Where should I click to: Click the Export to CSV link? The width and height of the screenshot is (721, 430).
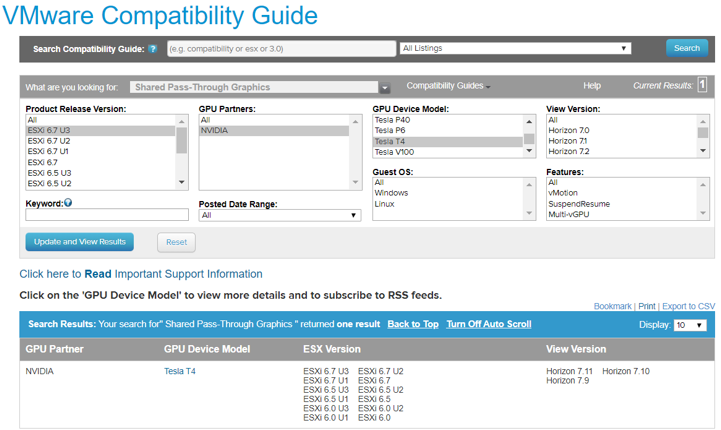tap(688, 306)
